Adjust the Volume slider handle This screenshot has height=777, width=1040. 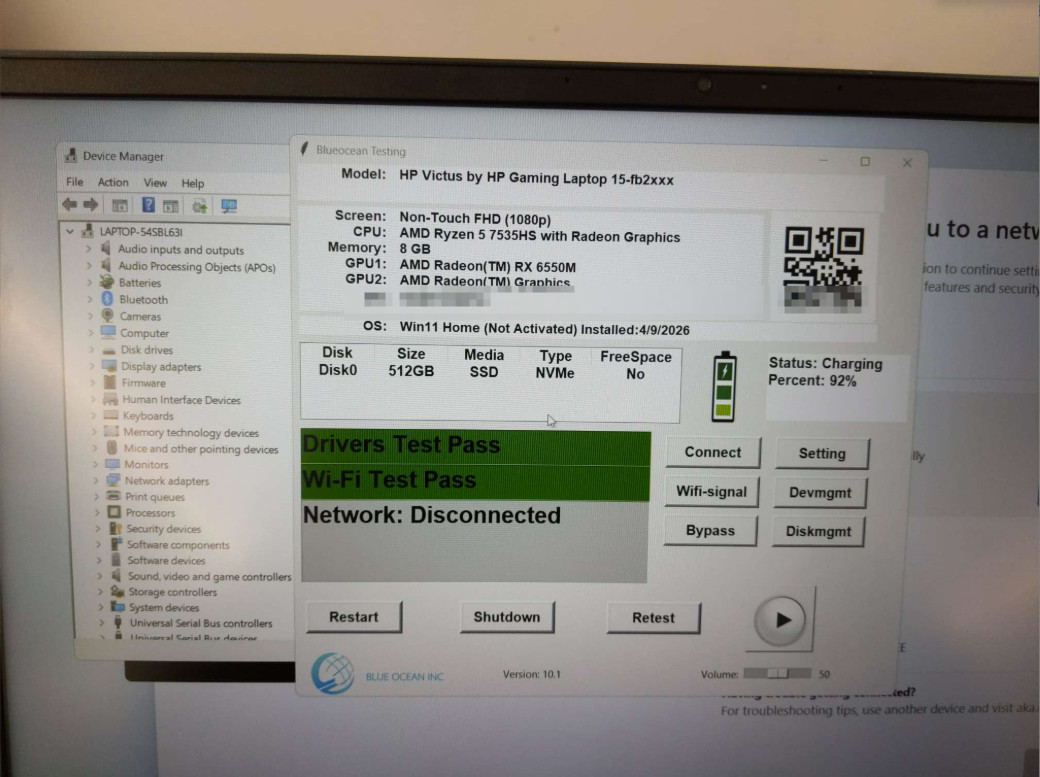(x=778, y=673)
